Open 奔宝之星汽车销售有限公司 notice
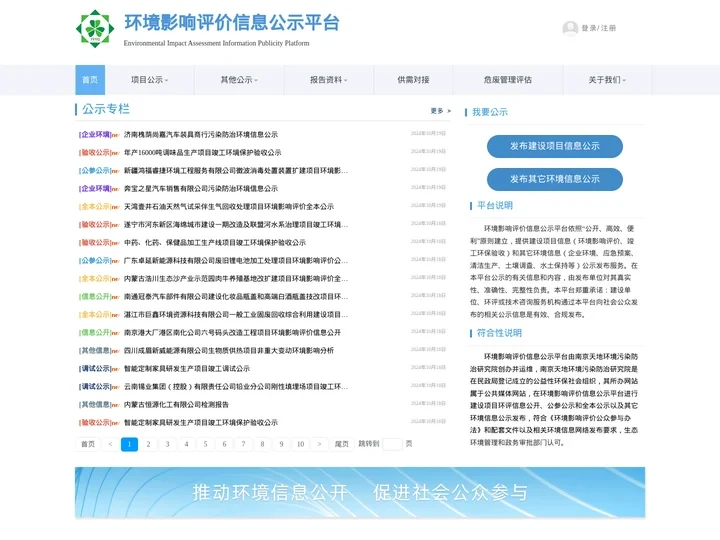720x540 pixels. pyautogui.click(x=201, y=188)
